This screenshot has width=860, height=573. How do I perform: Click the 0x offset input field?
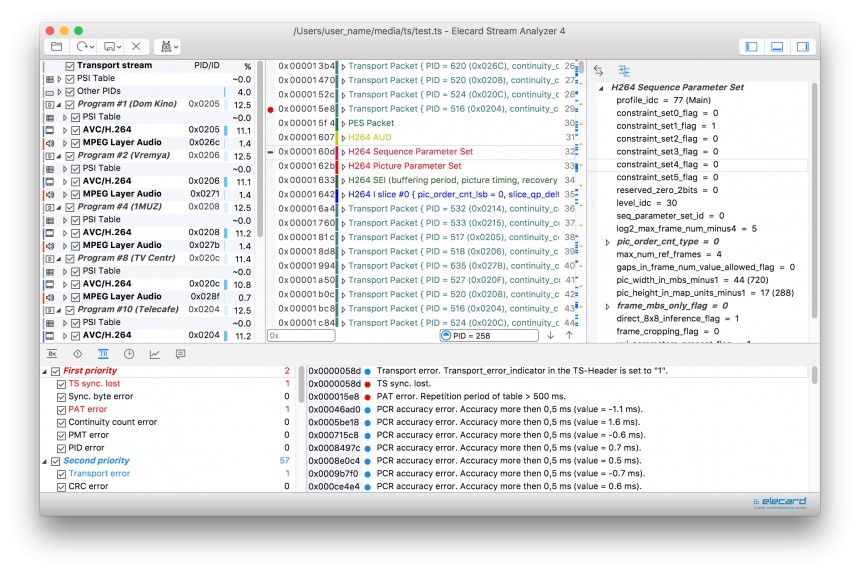pos(300,336)
